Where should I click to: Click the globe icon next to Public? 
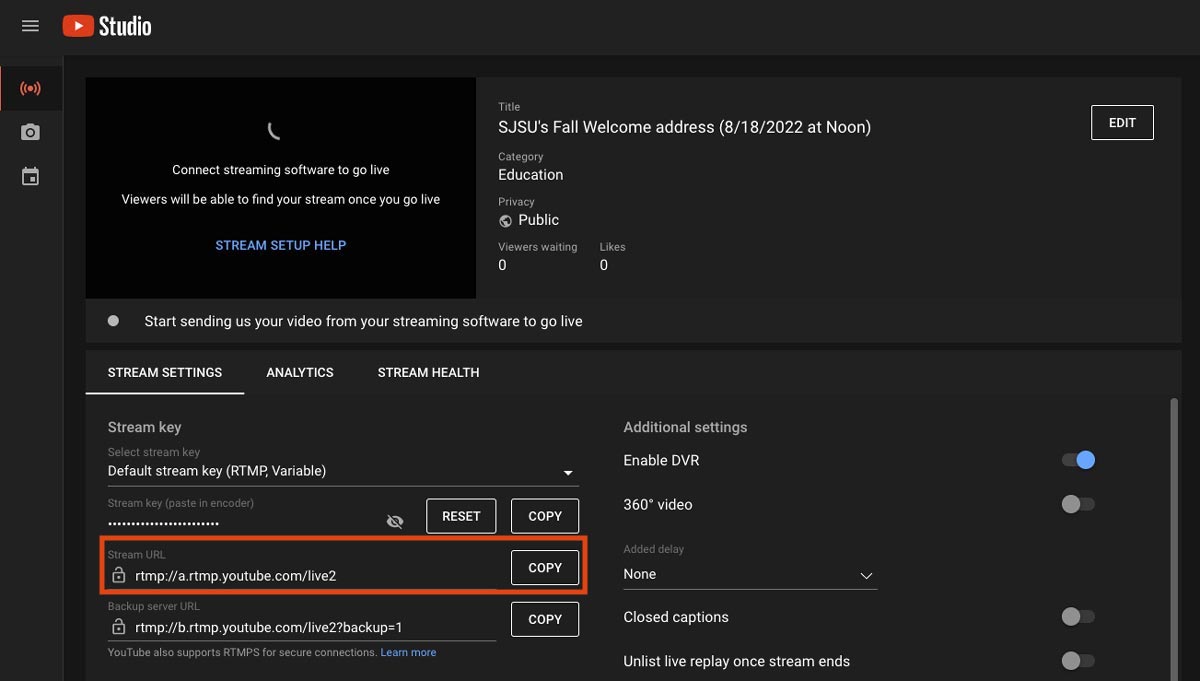506,220
